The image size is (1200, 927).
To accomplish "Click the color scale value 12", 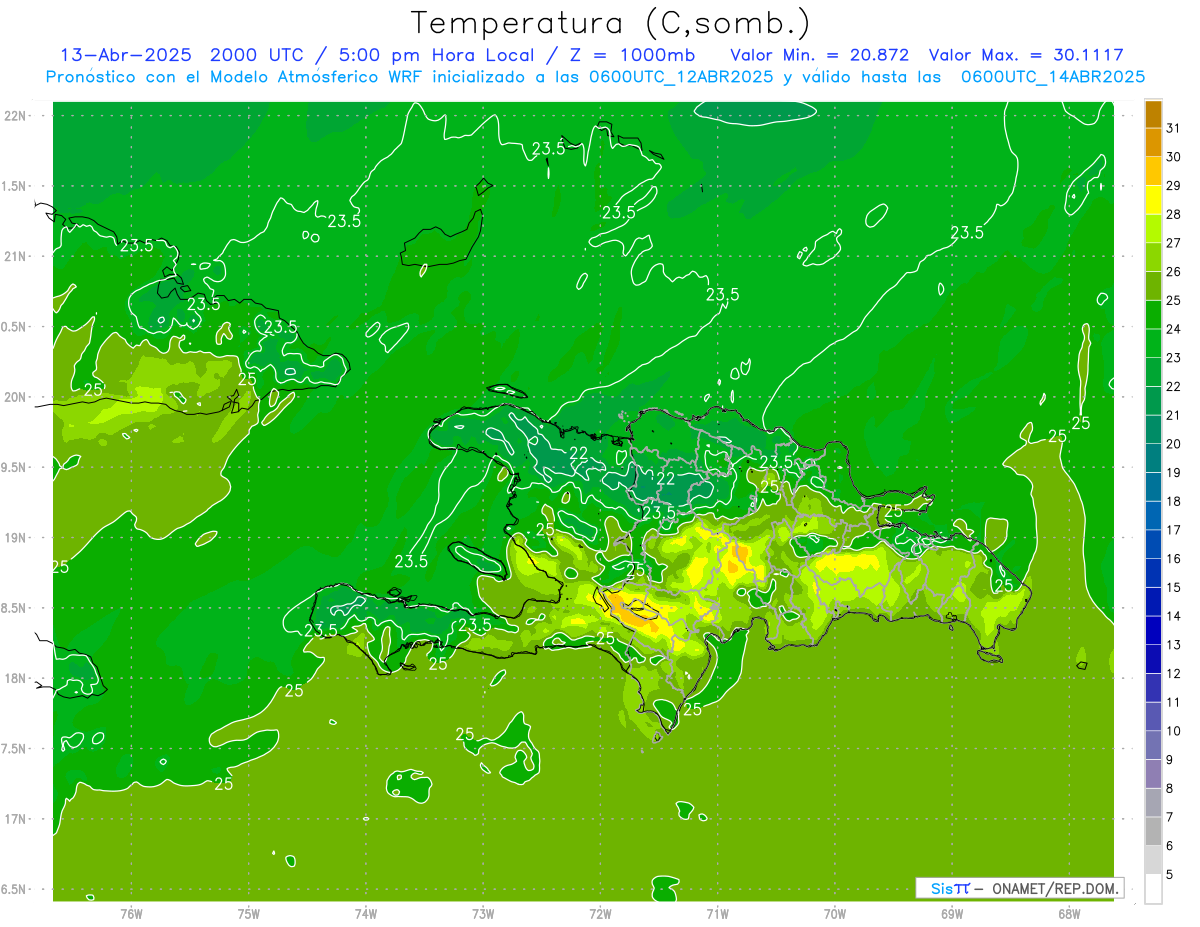I will click(x=1173, y=674).
